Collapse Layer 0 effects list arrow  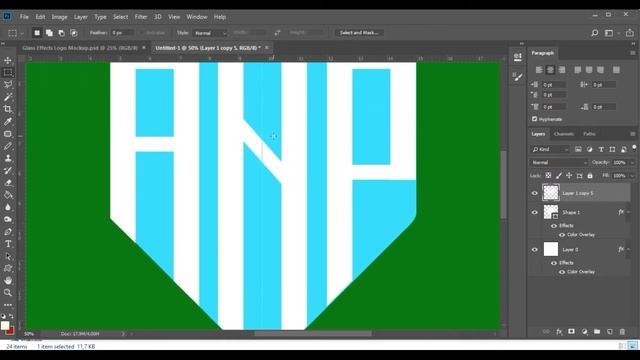coord(628,249)
